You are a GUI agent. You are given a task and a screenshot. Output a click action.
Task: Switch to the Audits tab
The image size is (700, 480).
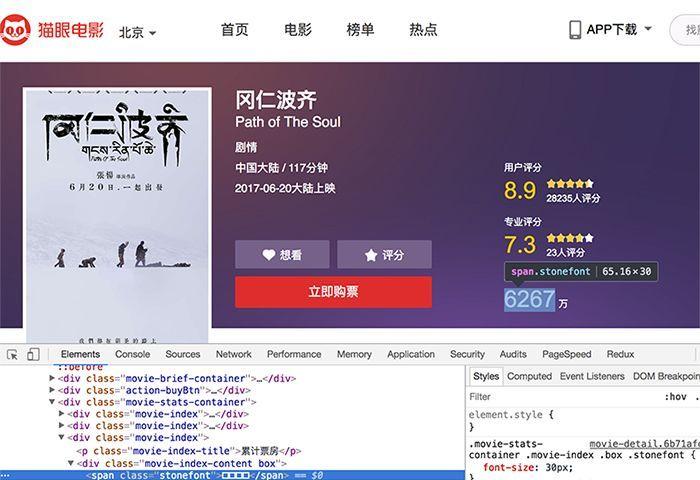pyautogui.click(x=513, y=354)
